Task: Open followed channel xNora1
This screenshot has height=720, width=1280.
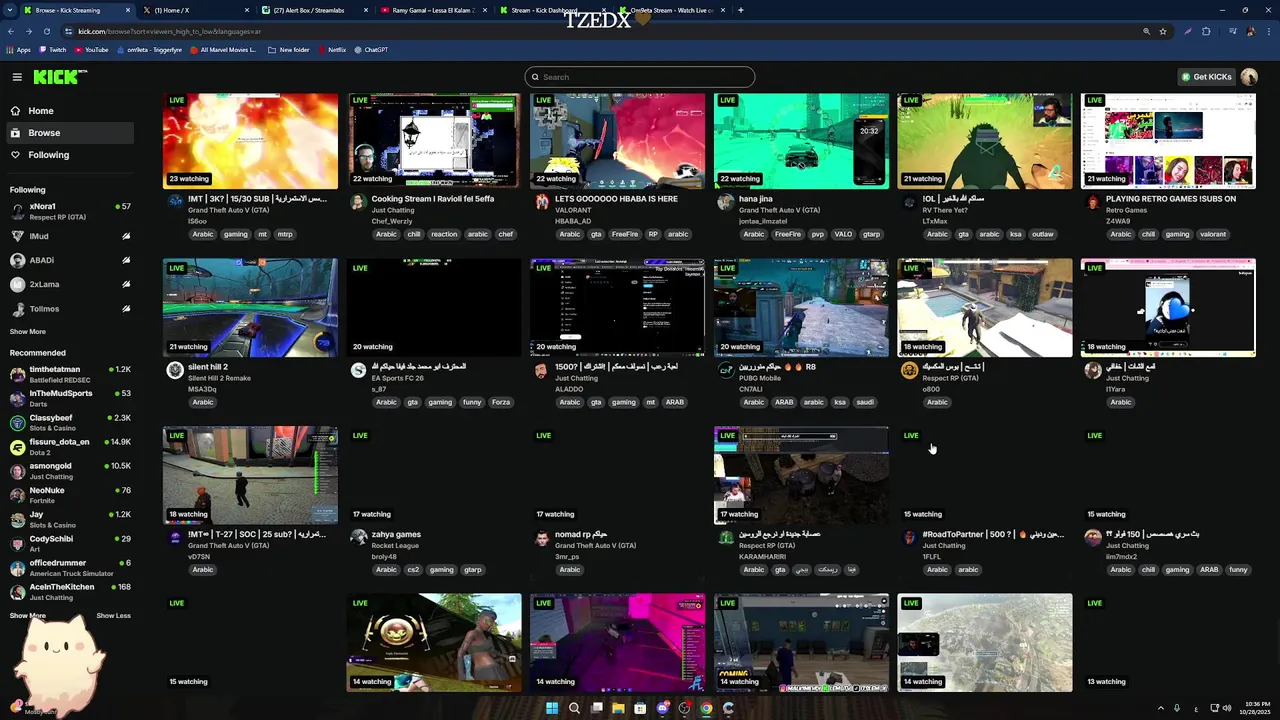Action: [x=70, y=211]
